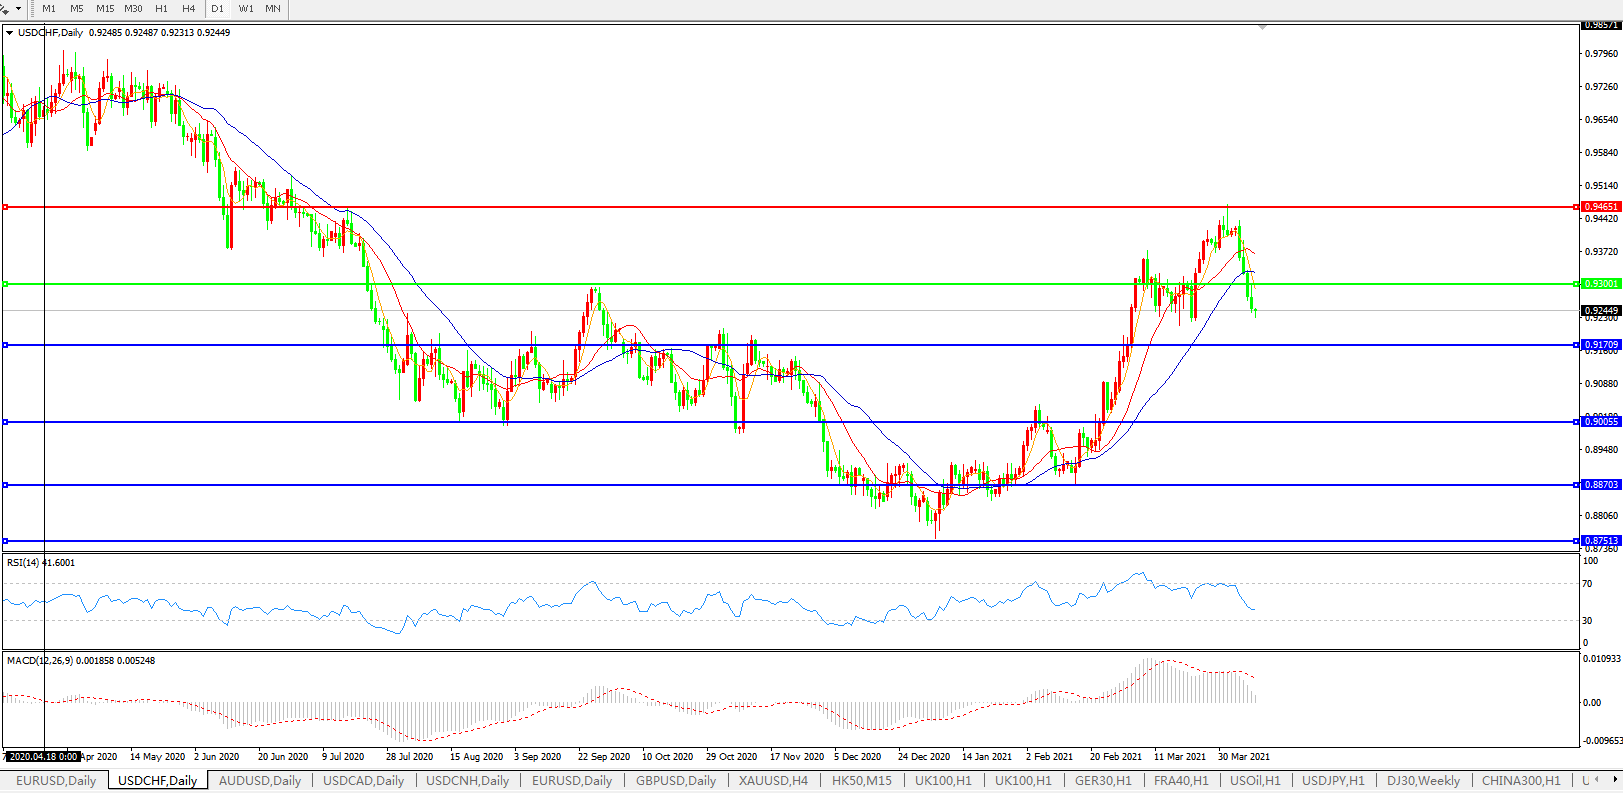Switch to the M1 timeframe
The image size is (1623, 793).
click(x=48, y=8)
